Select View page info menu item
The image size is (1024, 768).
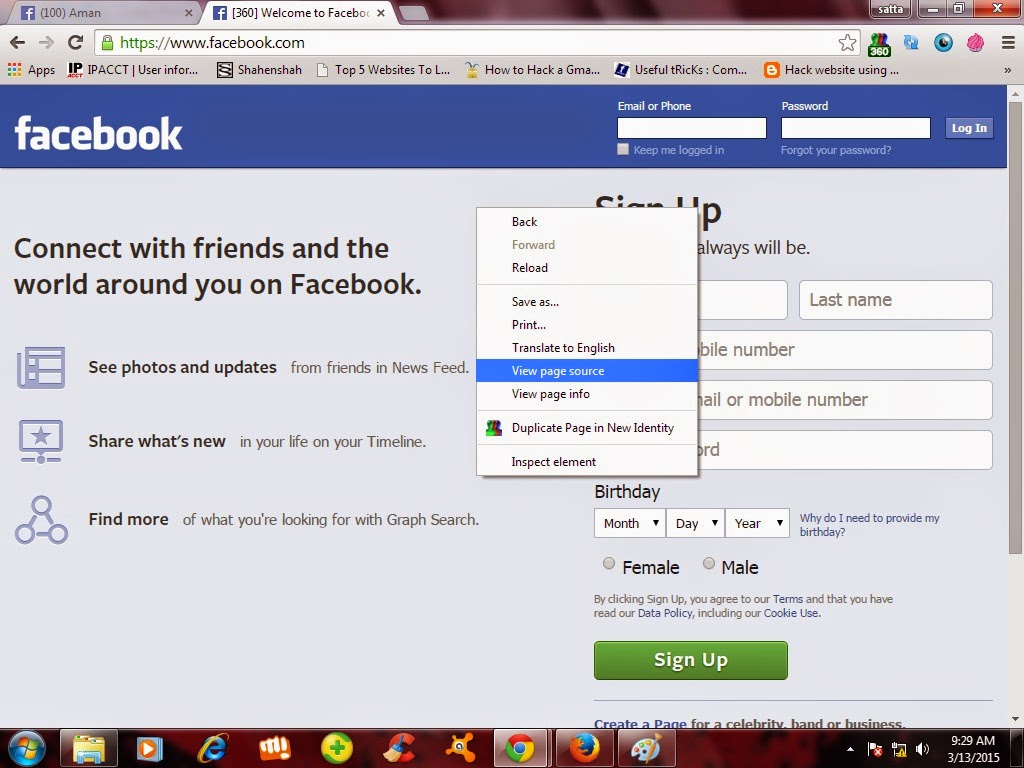587,394
